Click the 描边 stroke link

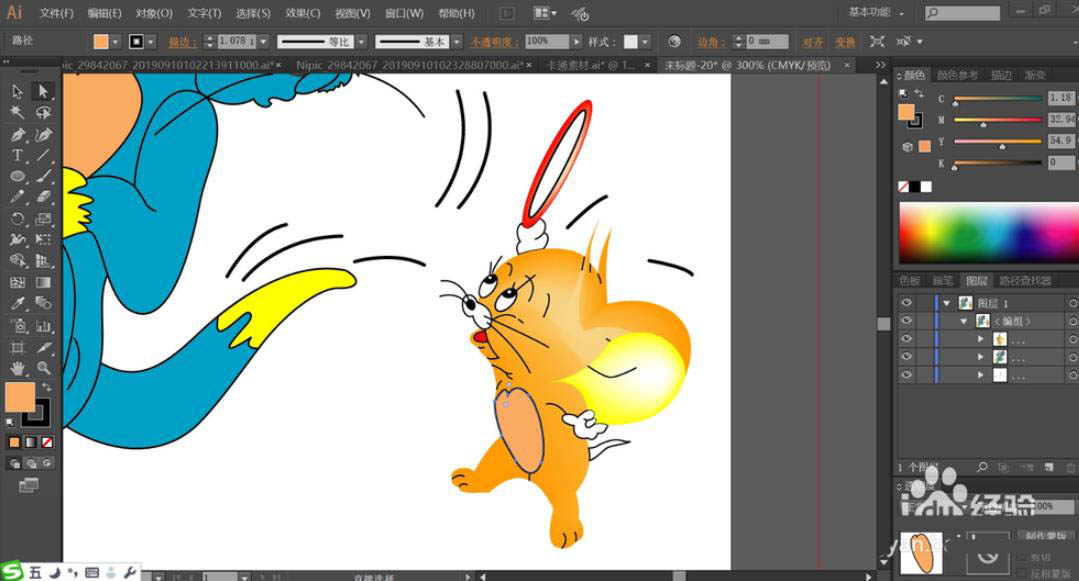click(181, 42)
